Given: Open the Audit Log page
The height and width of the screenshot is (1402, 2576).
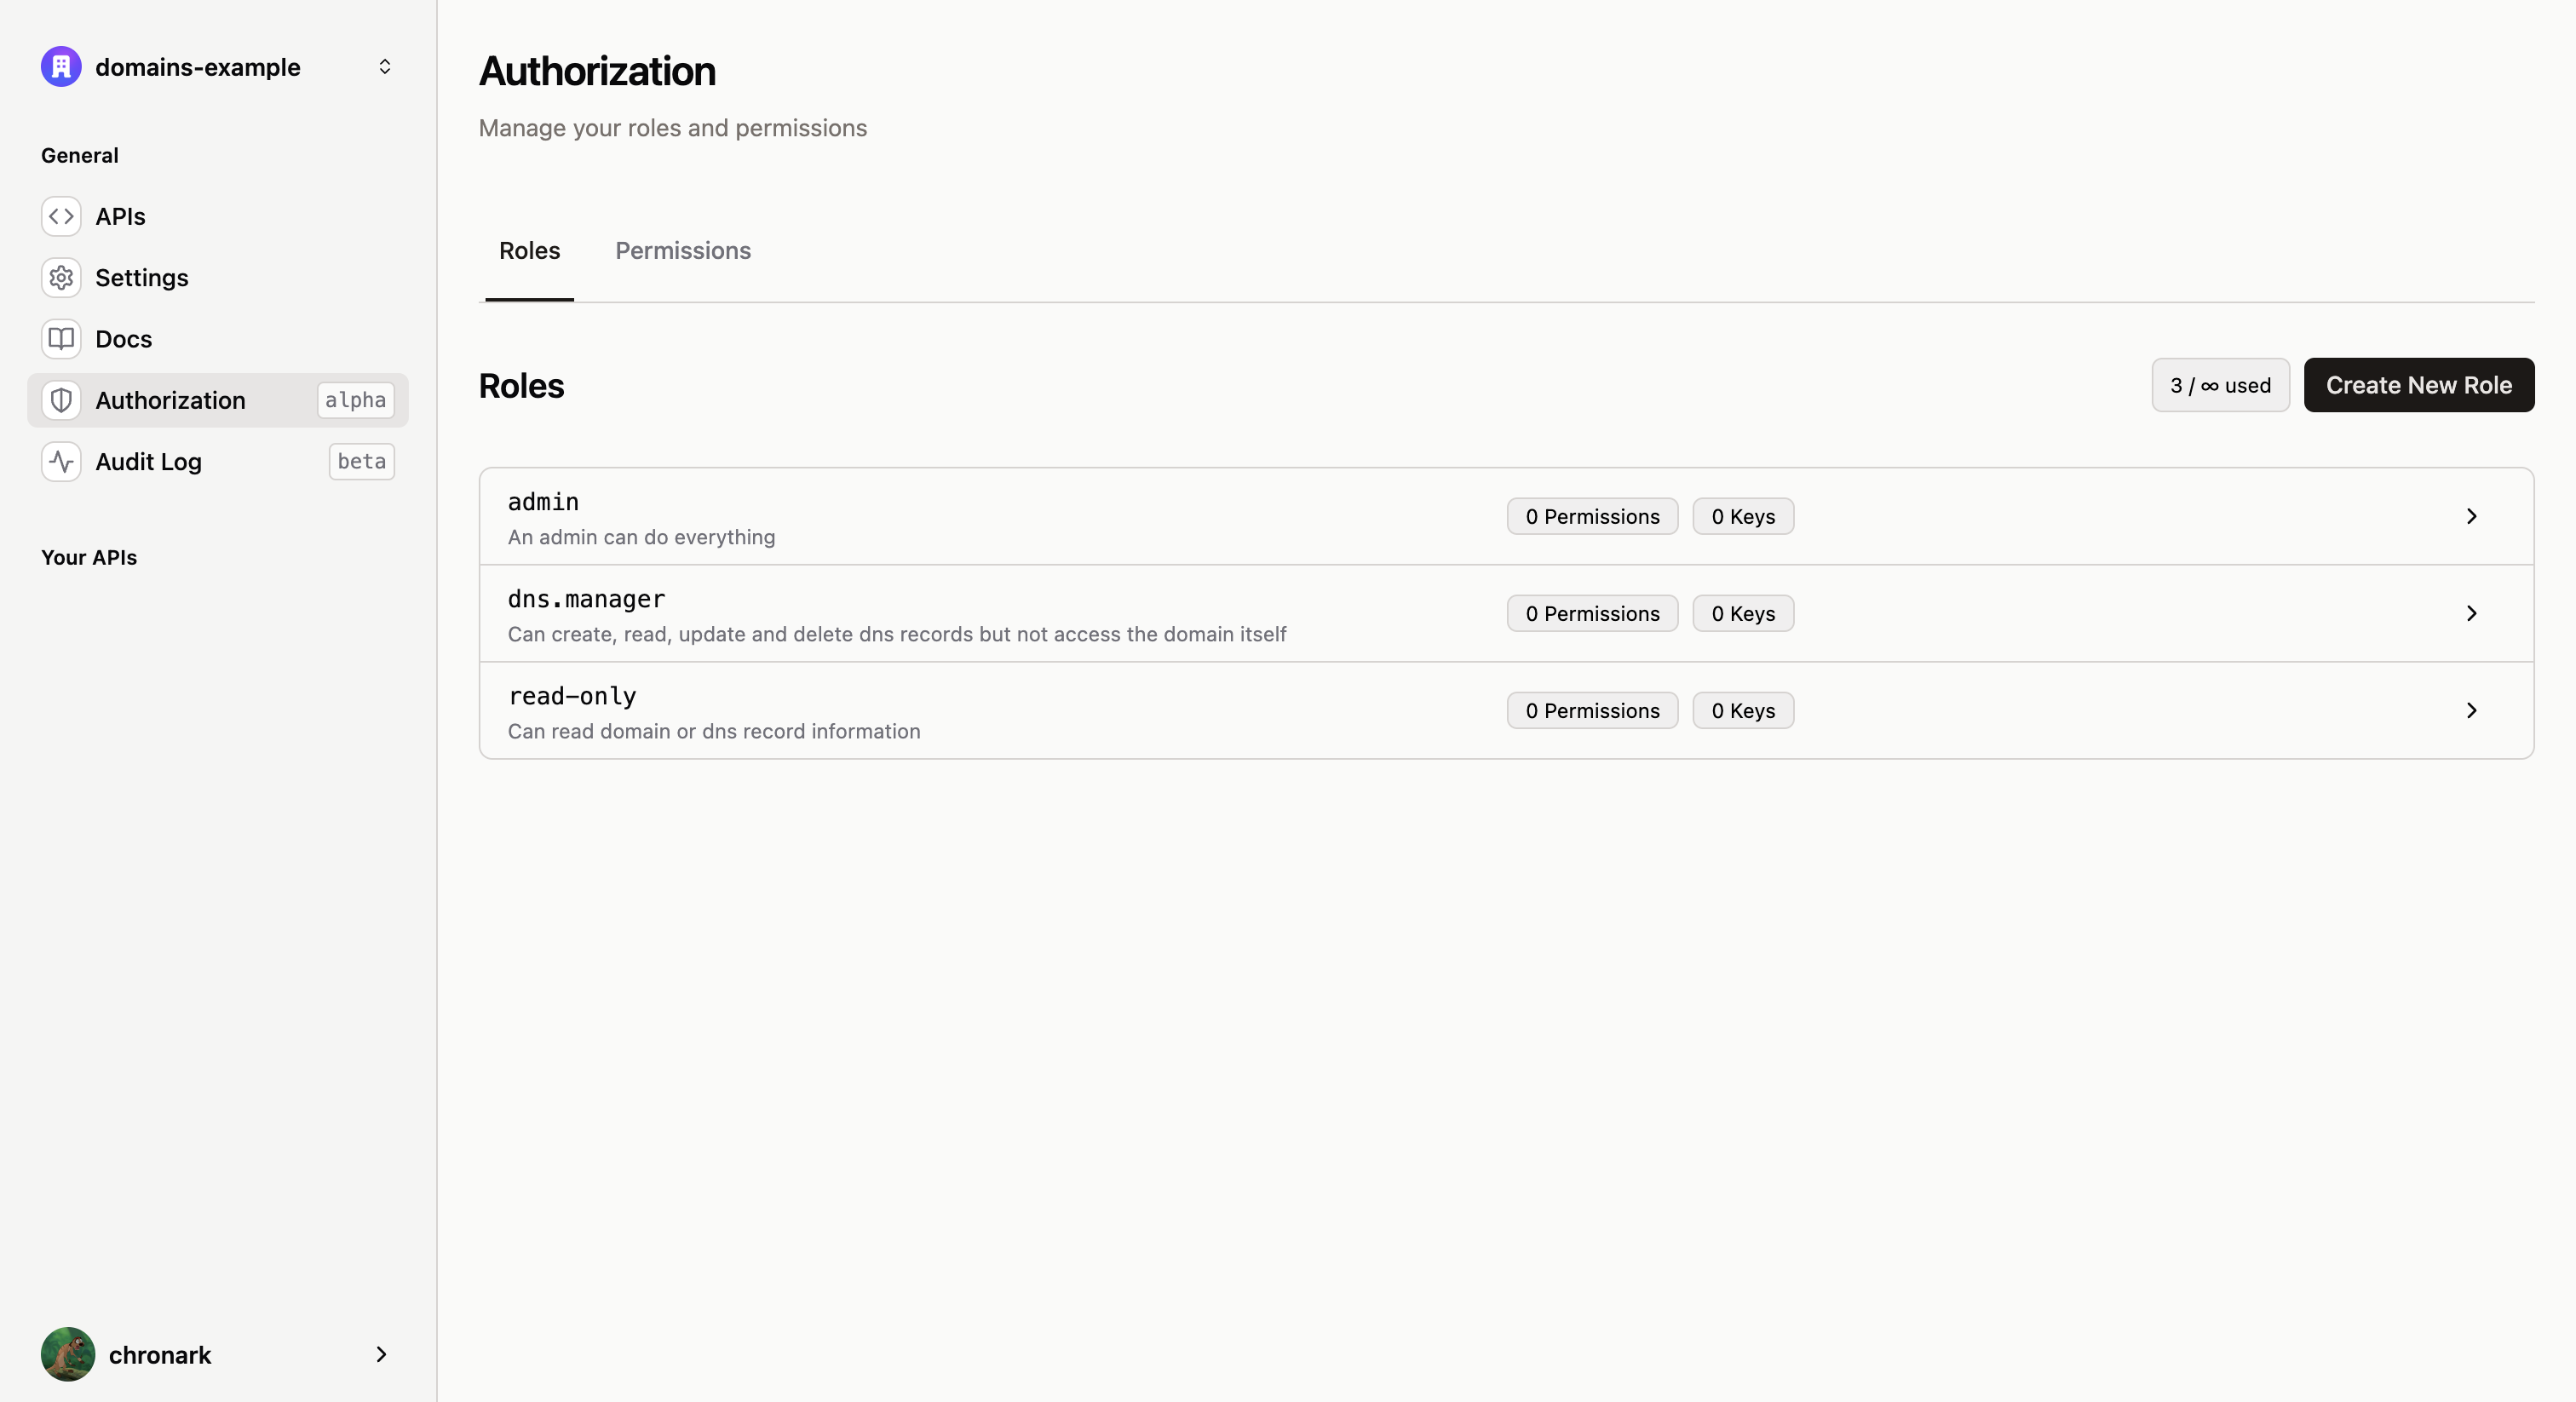Looking at the screenshot, I should tap(218, 461).
